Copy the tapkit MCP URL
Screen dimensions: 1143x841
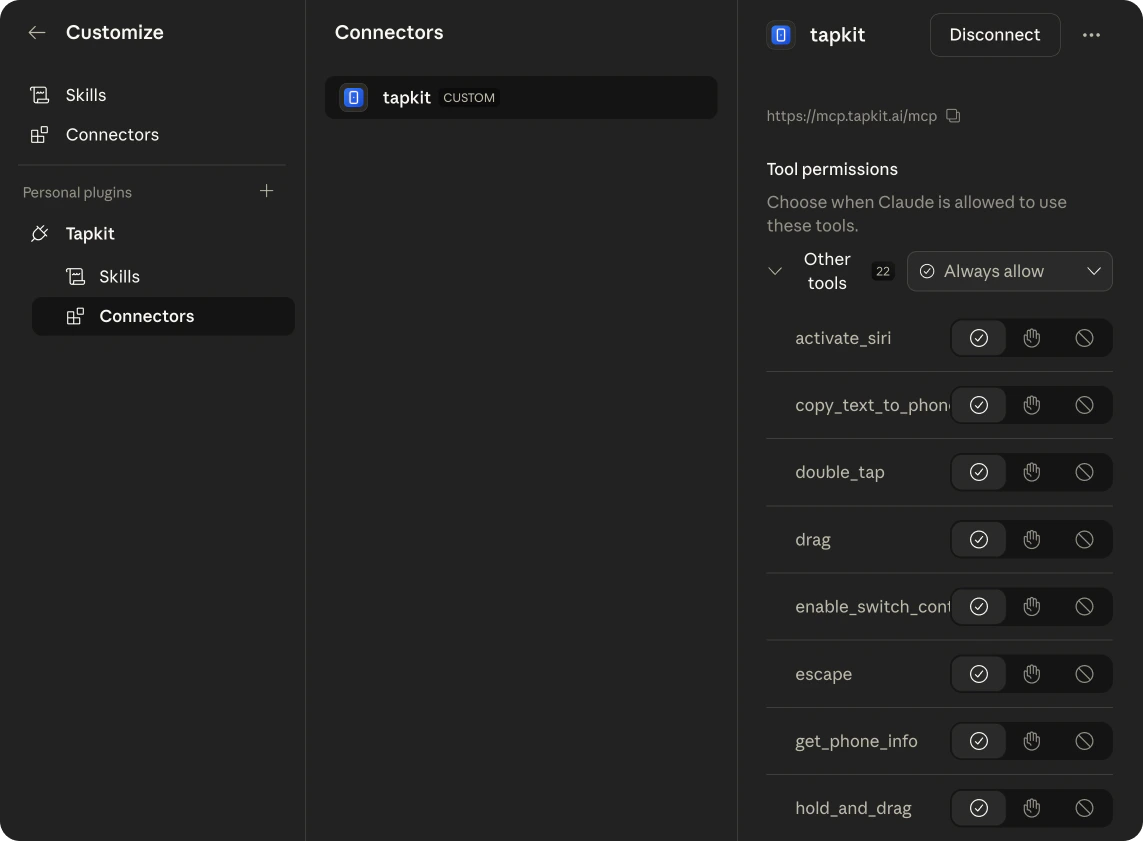pyautogui.click(x=952, y=115)
